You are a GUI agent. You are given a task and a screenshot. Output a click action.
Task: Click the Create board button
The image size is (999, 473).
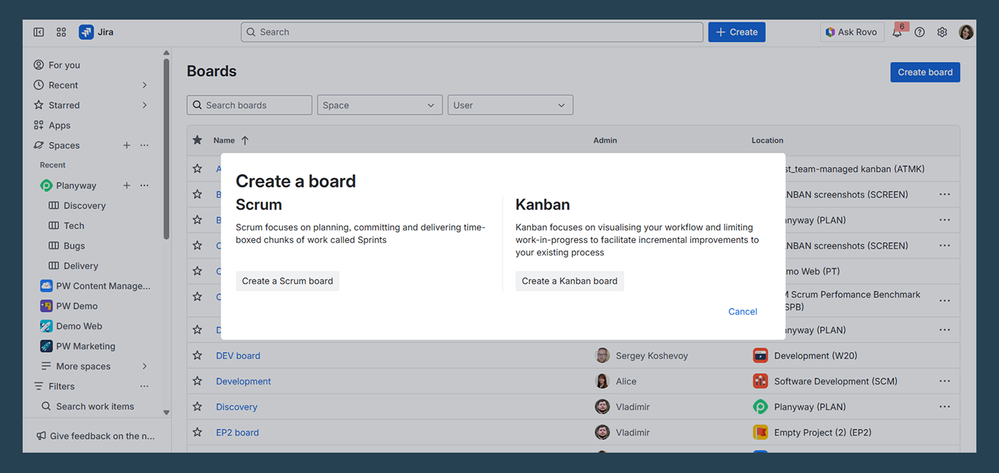pos(925,72)
